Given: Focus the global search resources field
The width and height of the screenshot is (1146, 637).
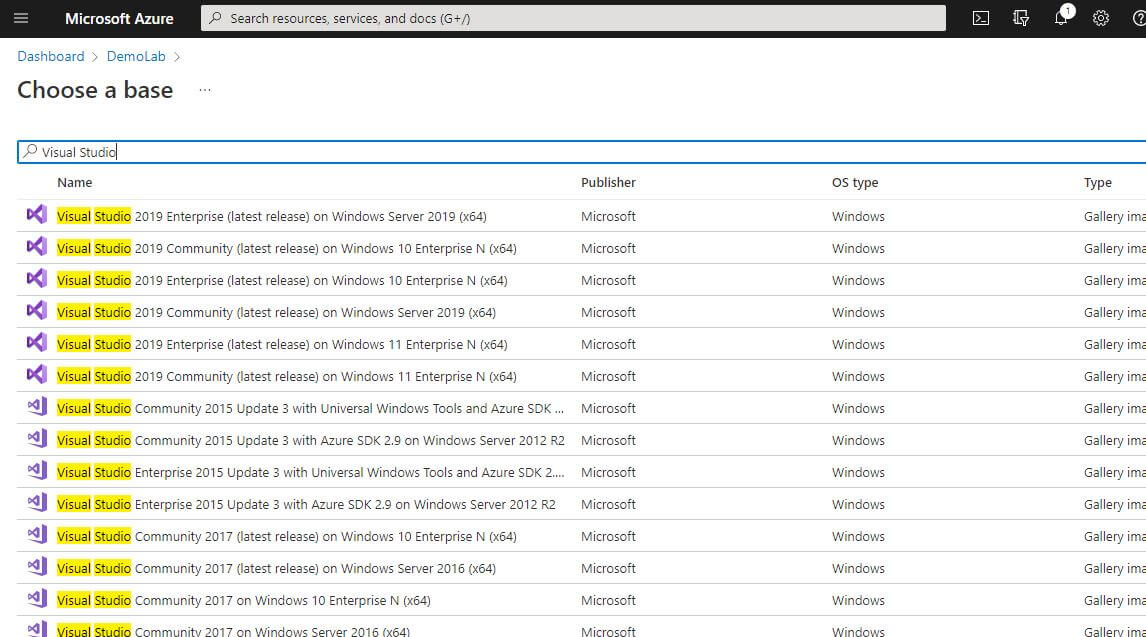Looking at the screenshot, I should point(573,18).
